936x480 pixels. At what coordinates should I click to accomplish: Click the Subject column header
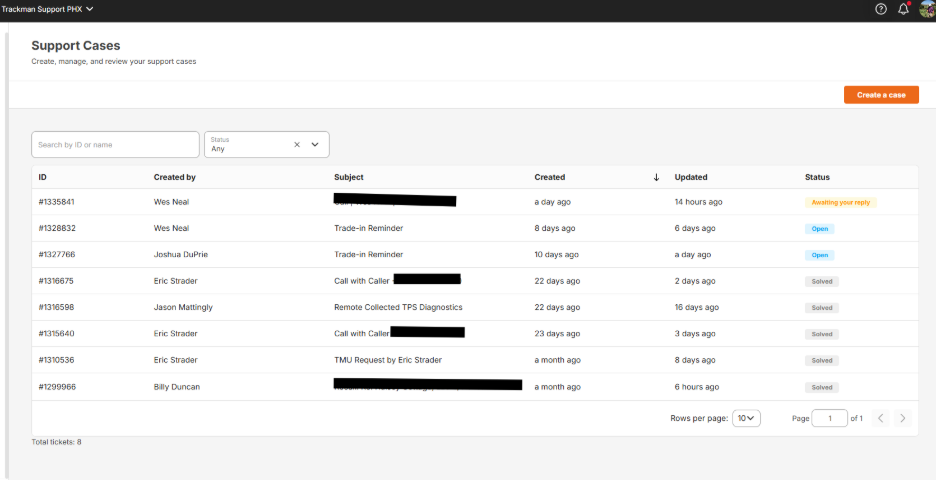[349, 177]
